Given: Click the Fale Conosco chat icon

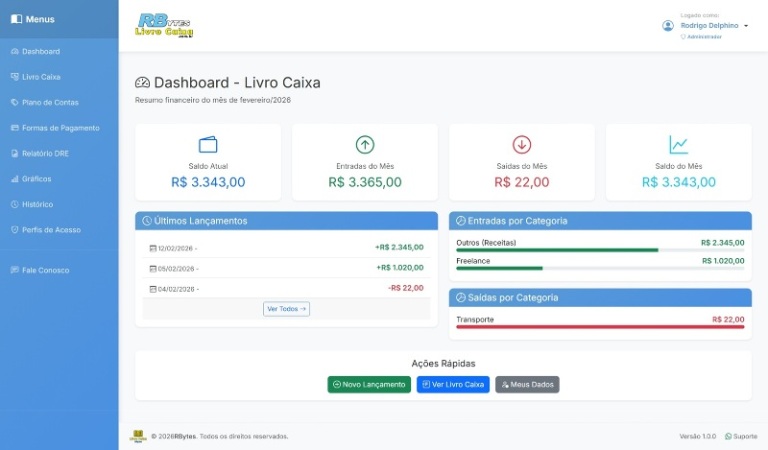Looking at the screenshot, I should pos(15,270).
